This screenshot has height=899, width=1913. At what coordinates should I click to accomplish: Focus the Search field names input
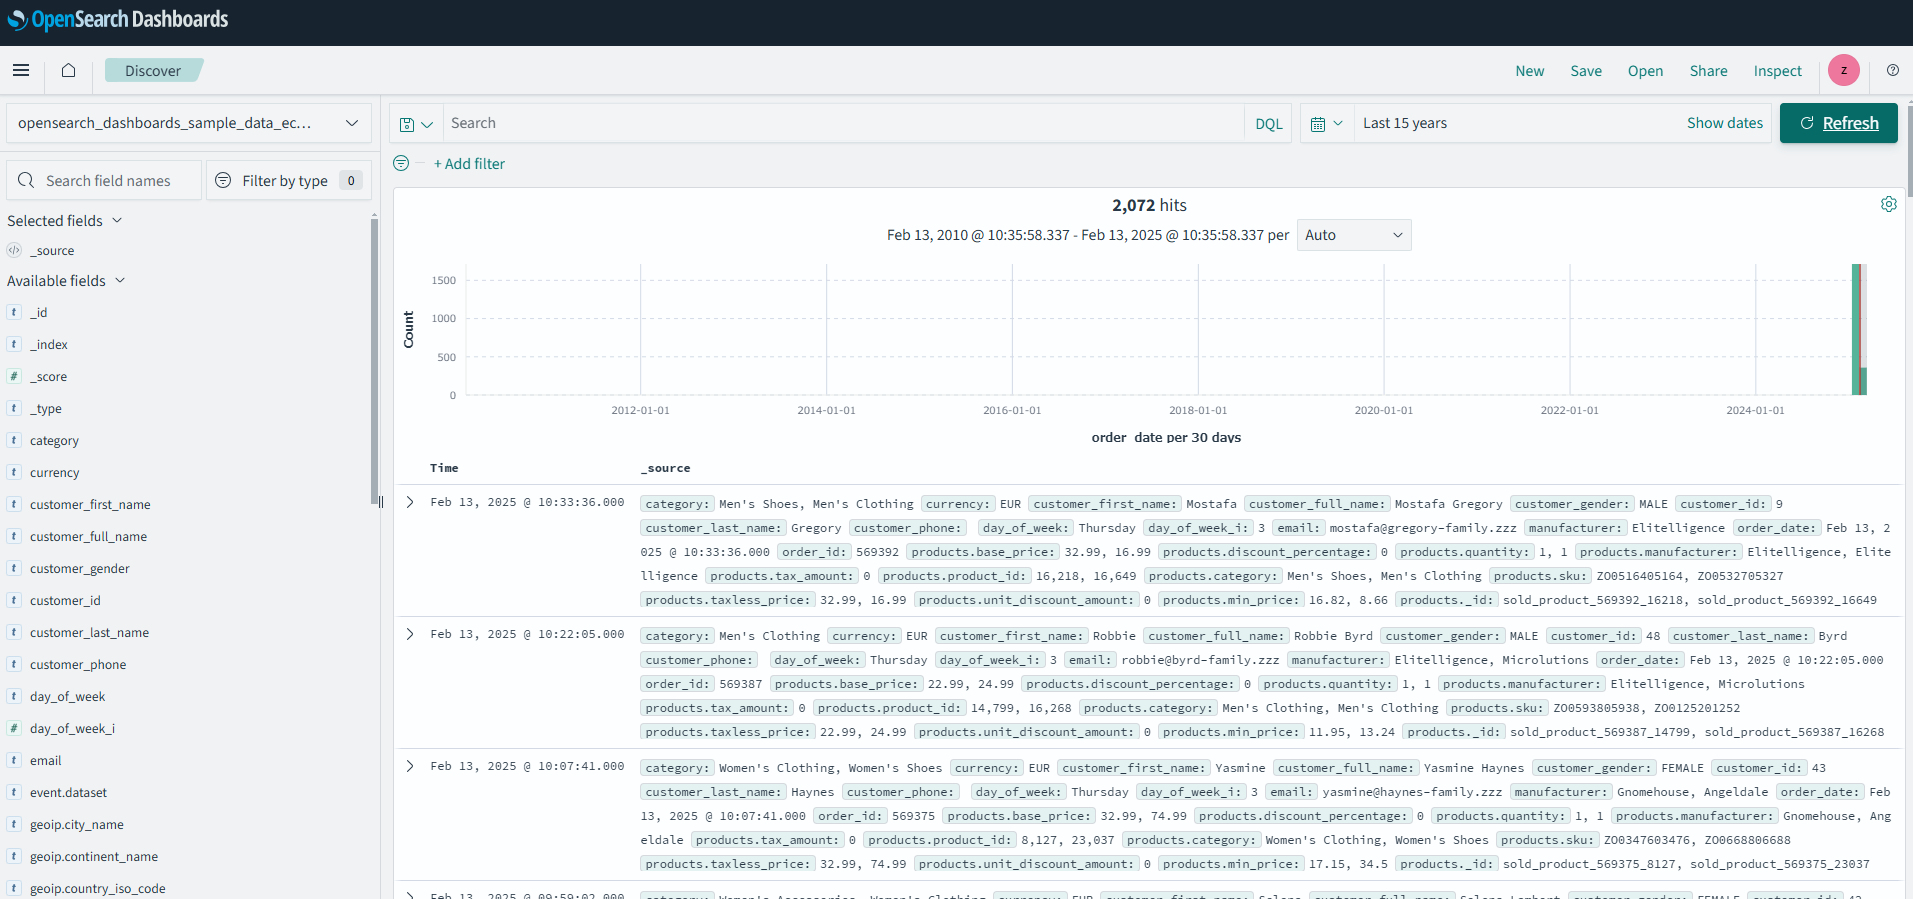[108, 181]
